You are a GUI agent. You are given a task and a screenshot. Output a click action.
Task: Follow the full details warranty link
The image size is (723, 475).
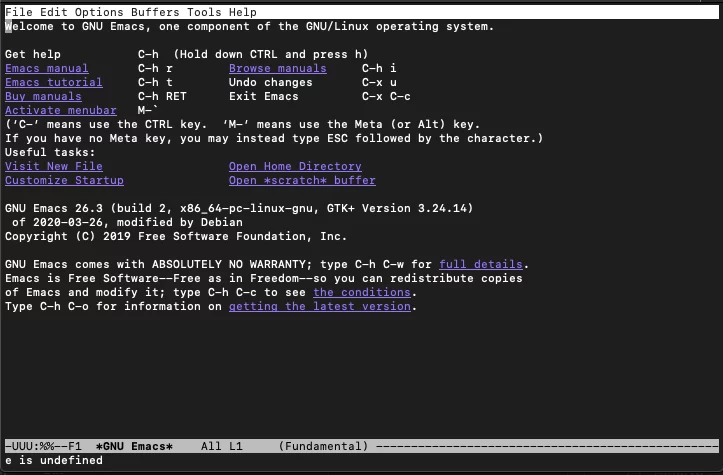(480, 264)
